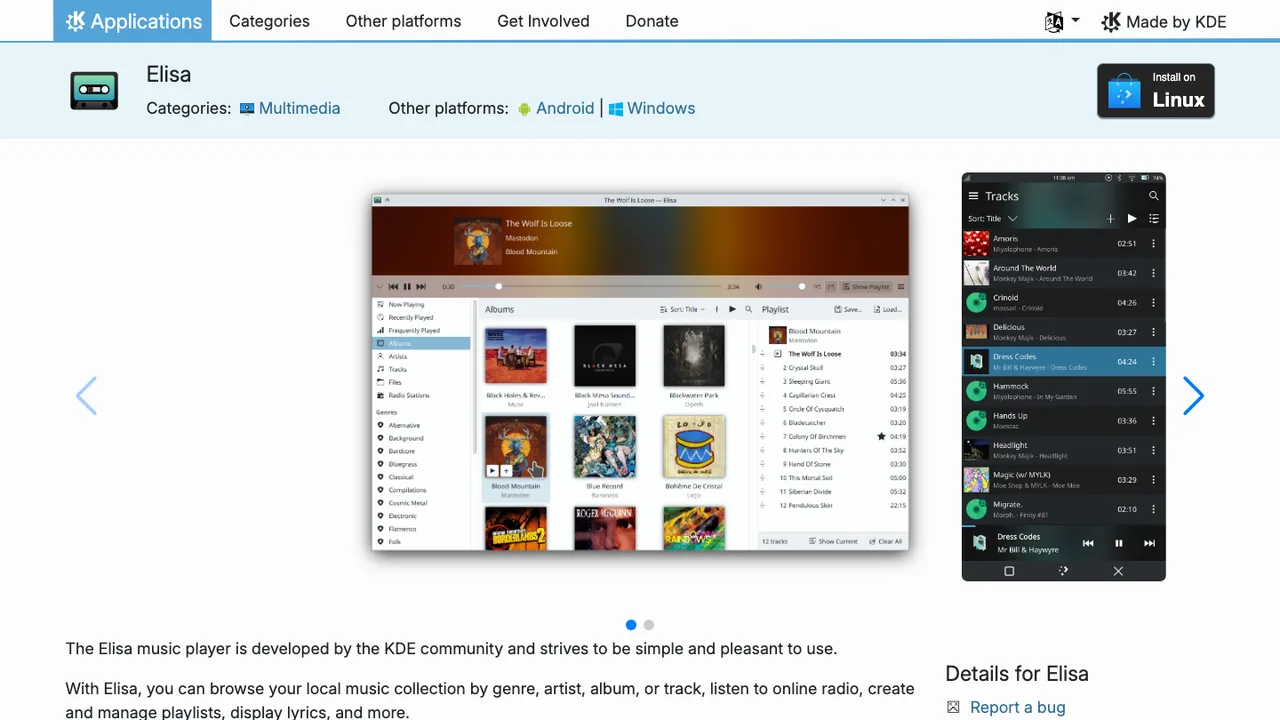This screenshot has height=720, width=1280.
Task: Expand the language selector dropdown
Action: coord(1062,21)
